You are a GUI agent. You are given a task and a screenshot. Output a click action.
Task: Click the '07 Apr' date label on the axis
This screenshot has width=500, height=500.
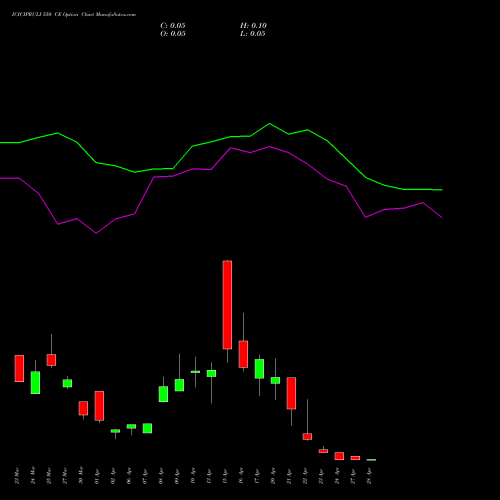[145, 476]
